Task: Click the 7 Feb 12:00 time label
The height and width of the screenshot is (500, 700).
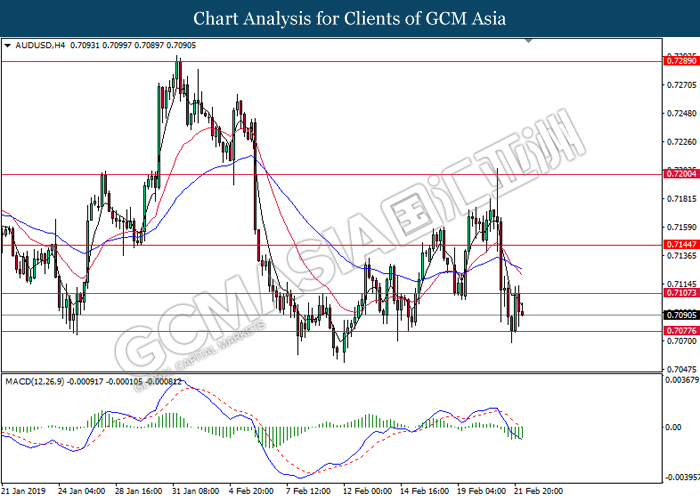Action: tap(308, 491)
